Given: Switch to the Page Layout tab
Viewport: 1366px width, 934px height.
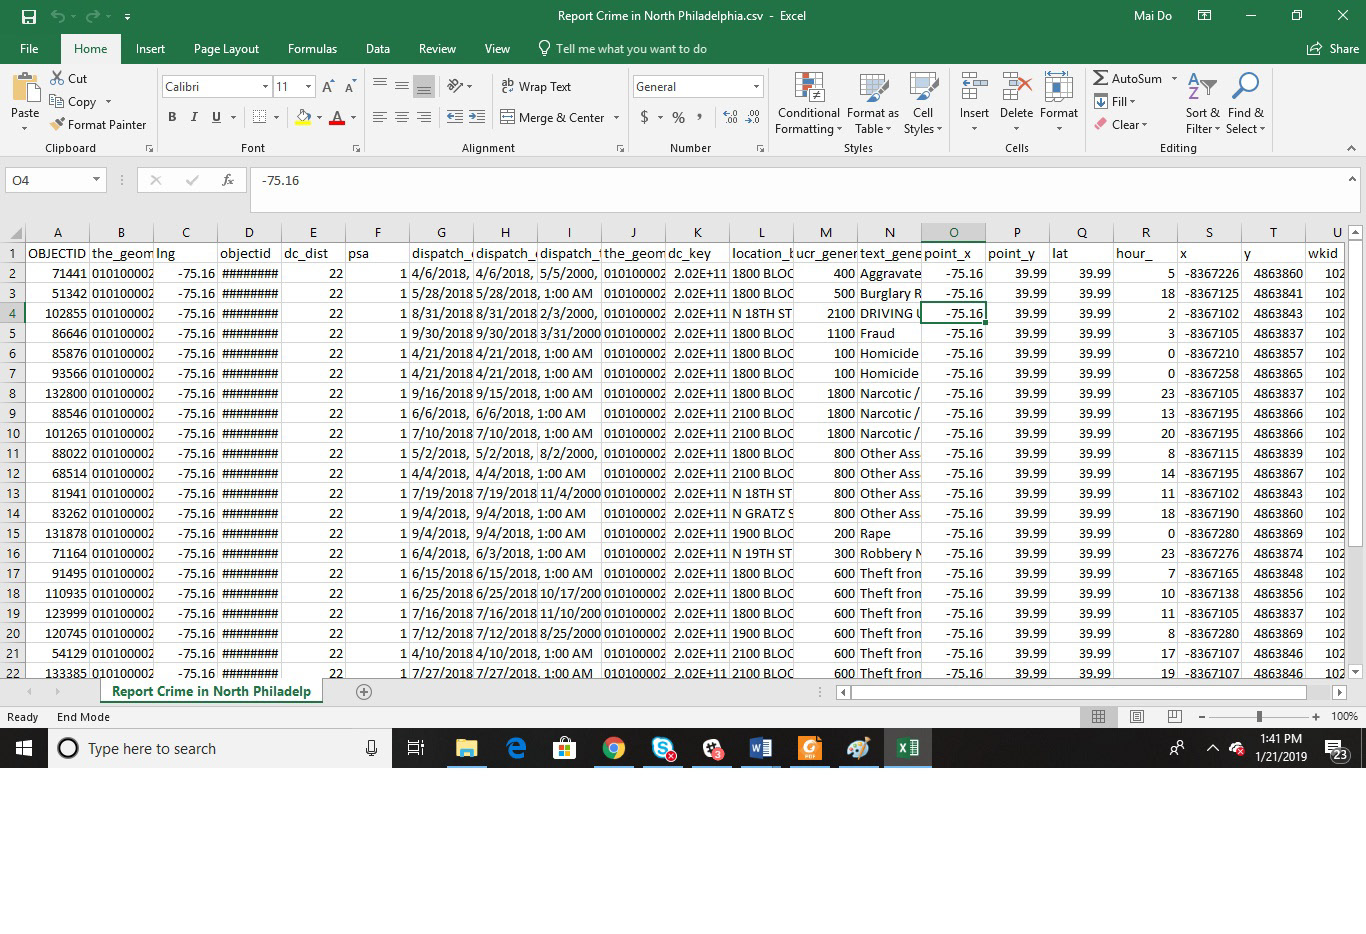Looking at the screenshot, I should click(x=226, y=48).
